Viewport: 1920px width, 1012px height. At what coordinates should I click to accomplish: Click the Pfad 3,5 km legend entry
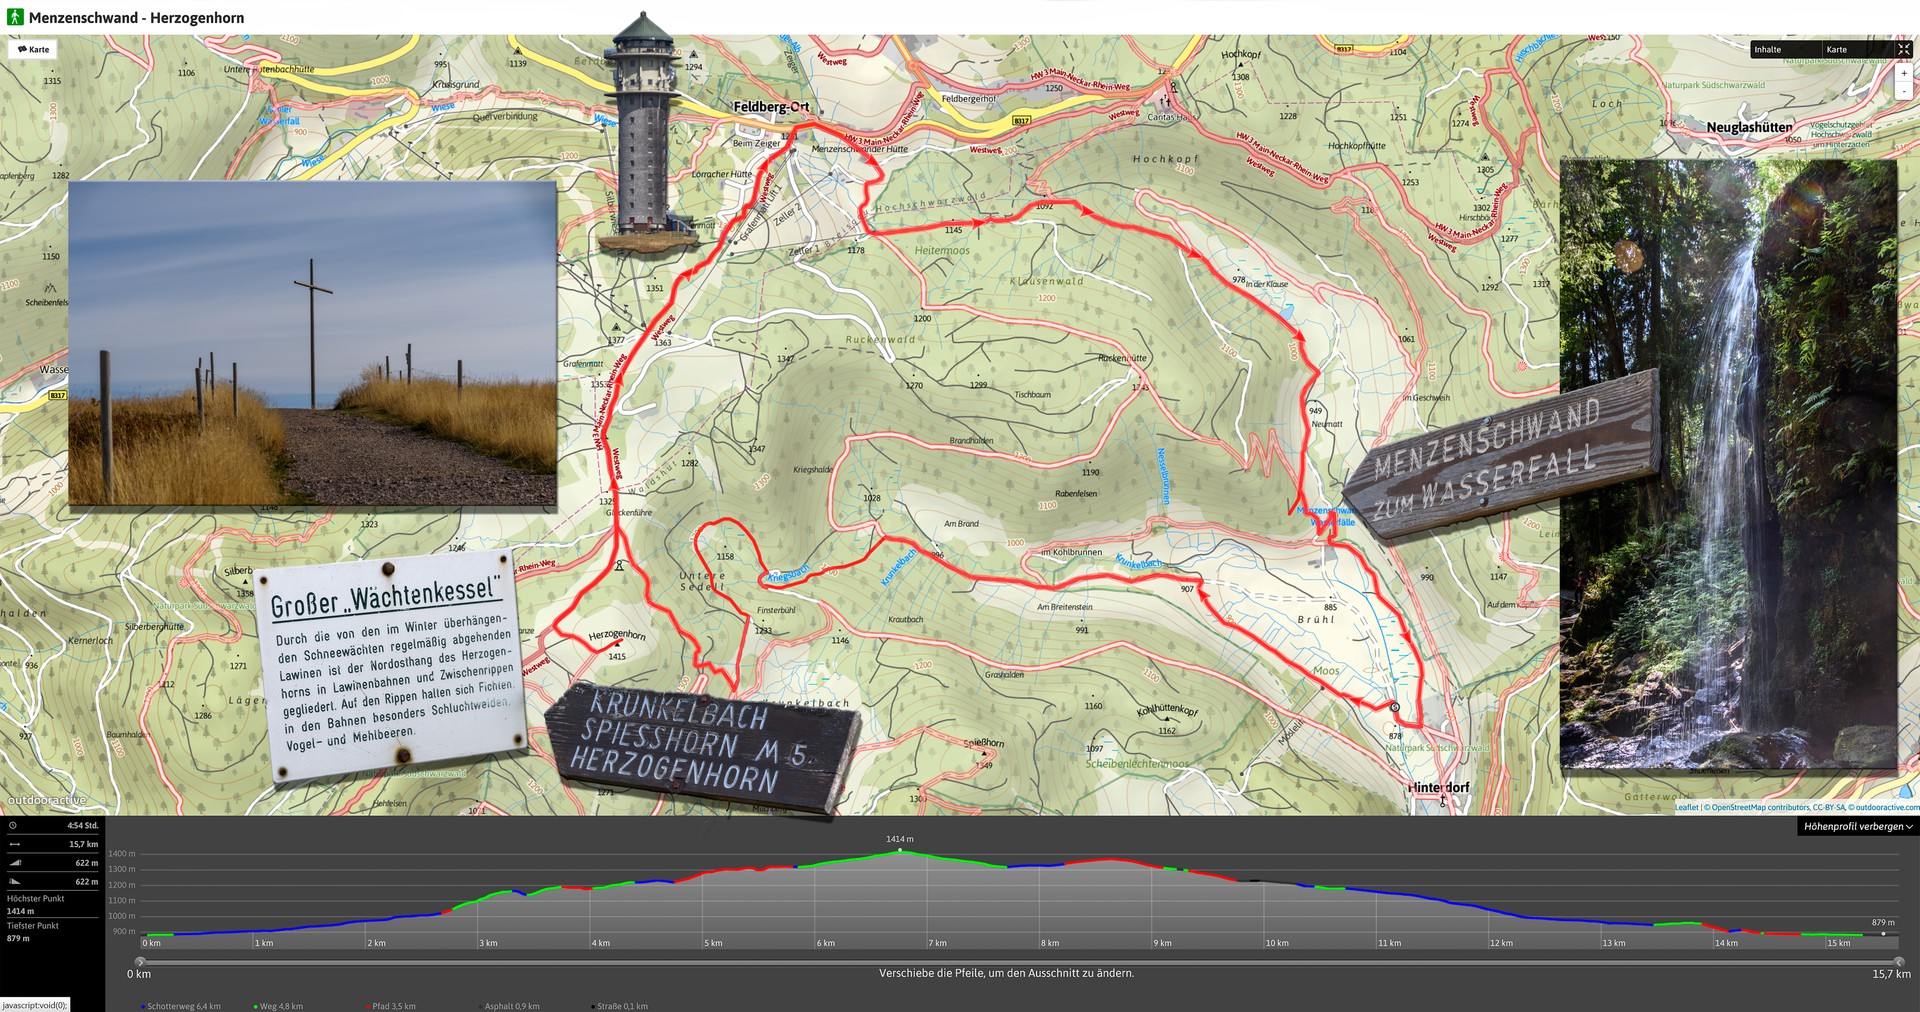pos(392,1006)
